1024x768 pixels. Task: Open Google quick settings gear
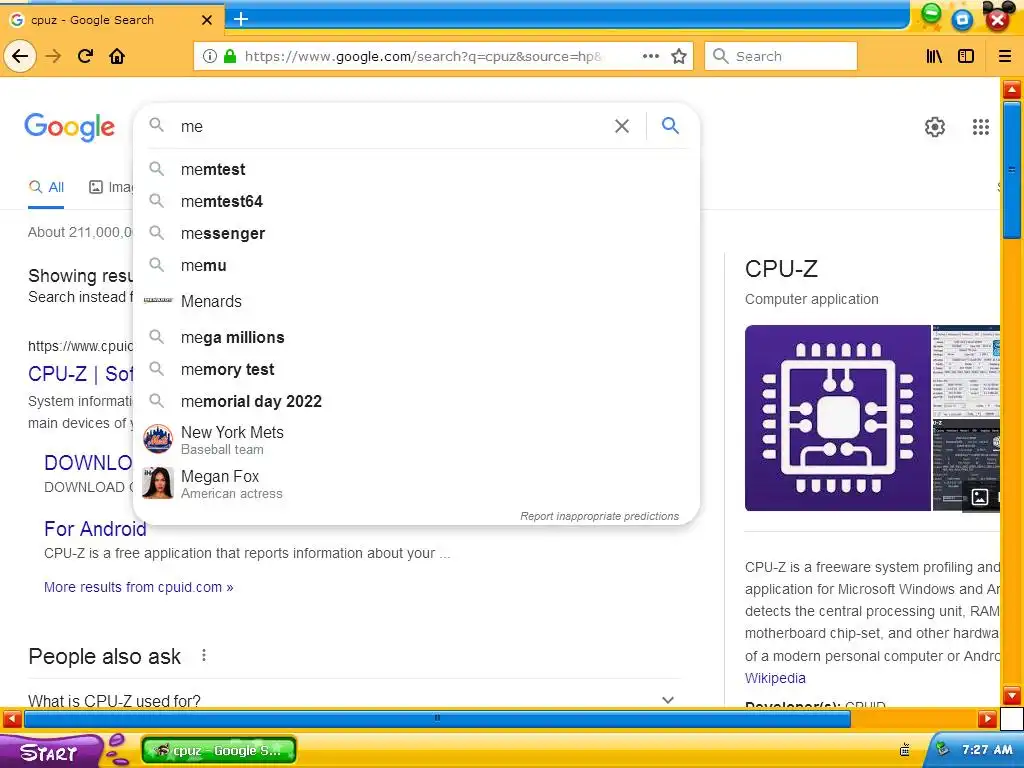(x=935, y=127)
